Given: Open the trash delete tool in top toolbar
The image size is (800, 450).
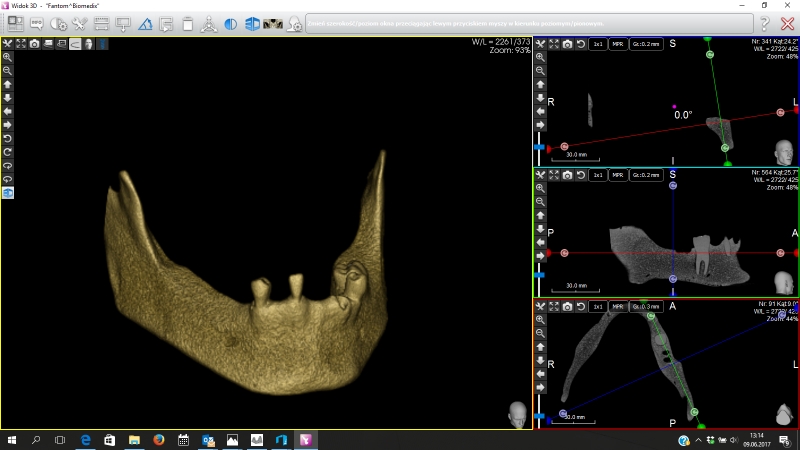Looking at the screenshot, I should 189,23.
